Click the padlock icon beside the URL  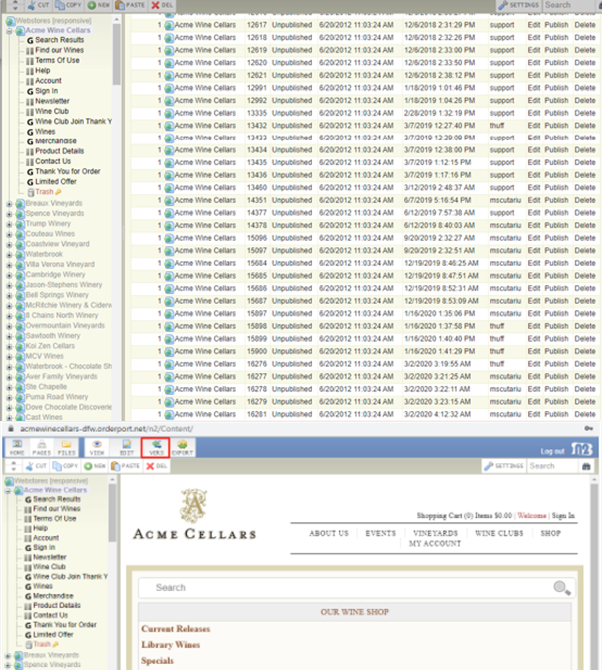click(11, 429)
